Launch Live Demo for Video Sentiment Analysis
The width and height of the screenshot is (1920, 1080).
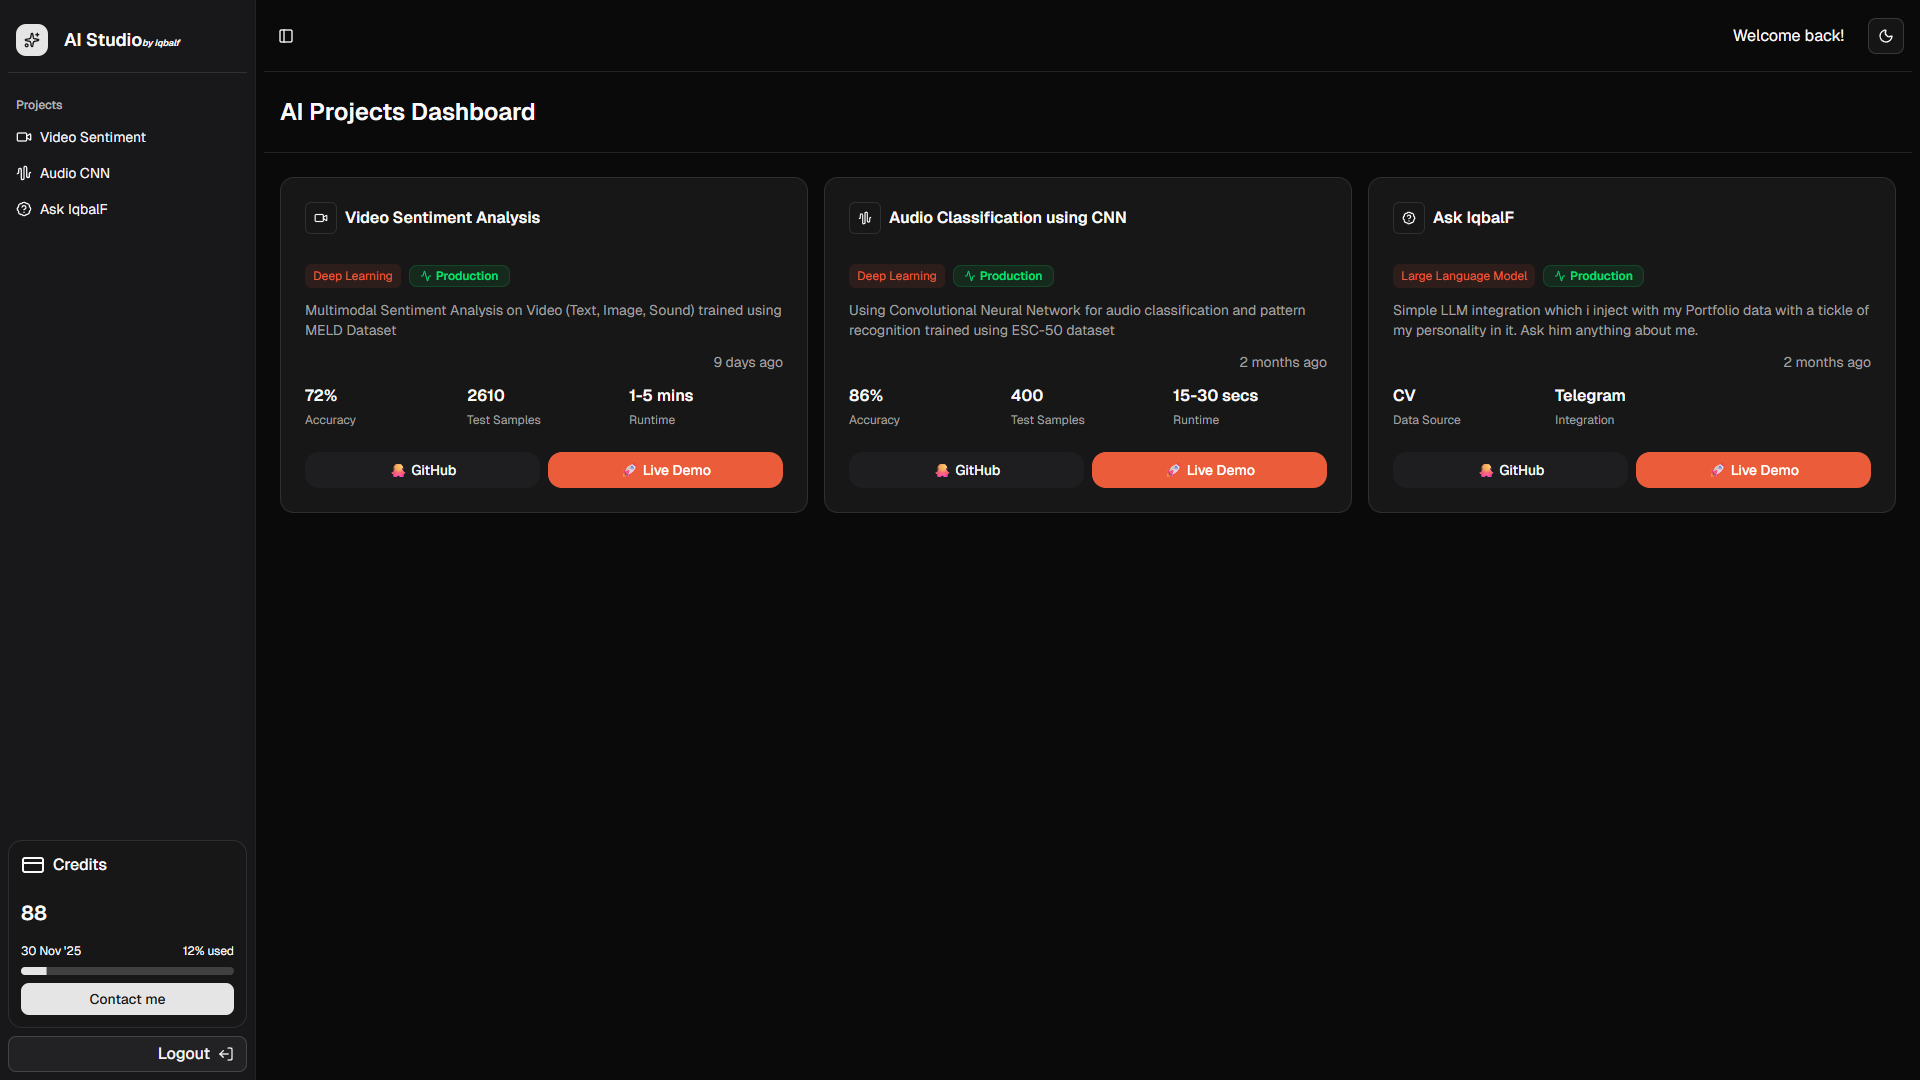tap(665, 470)
